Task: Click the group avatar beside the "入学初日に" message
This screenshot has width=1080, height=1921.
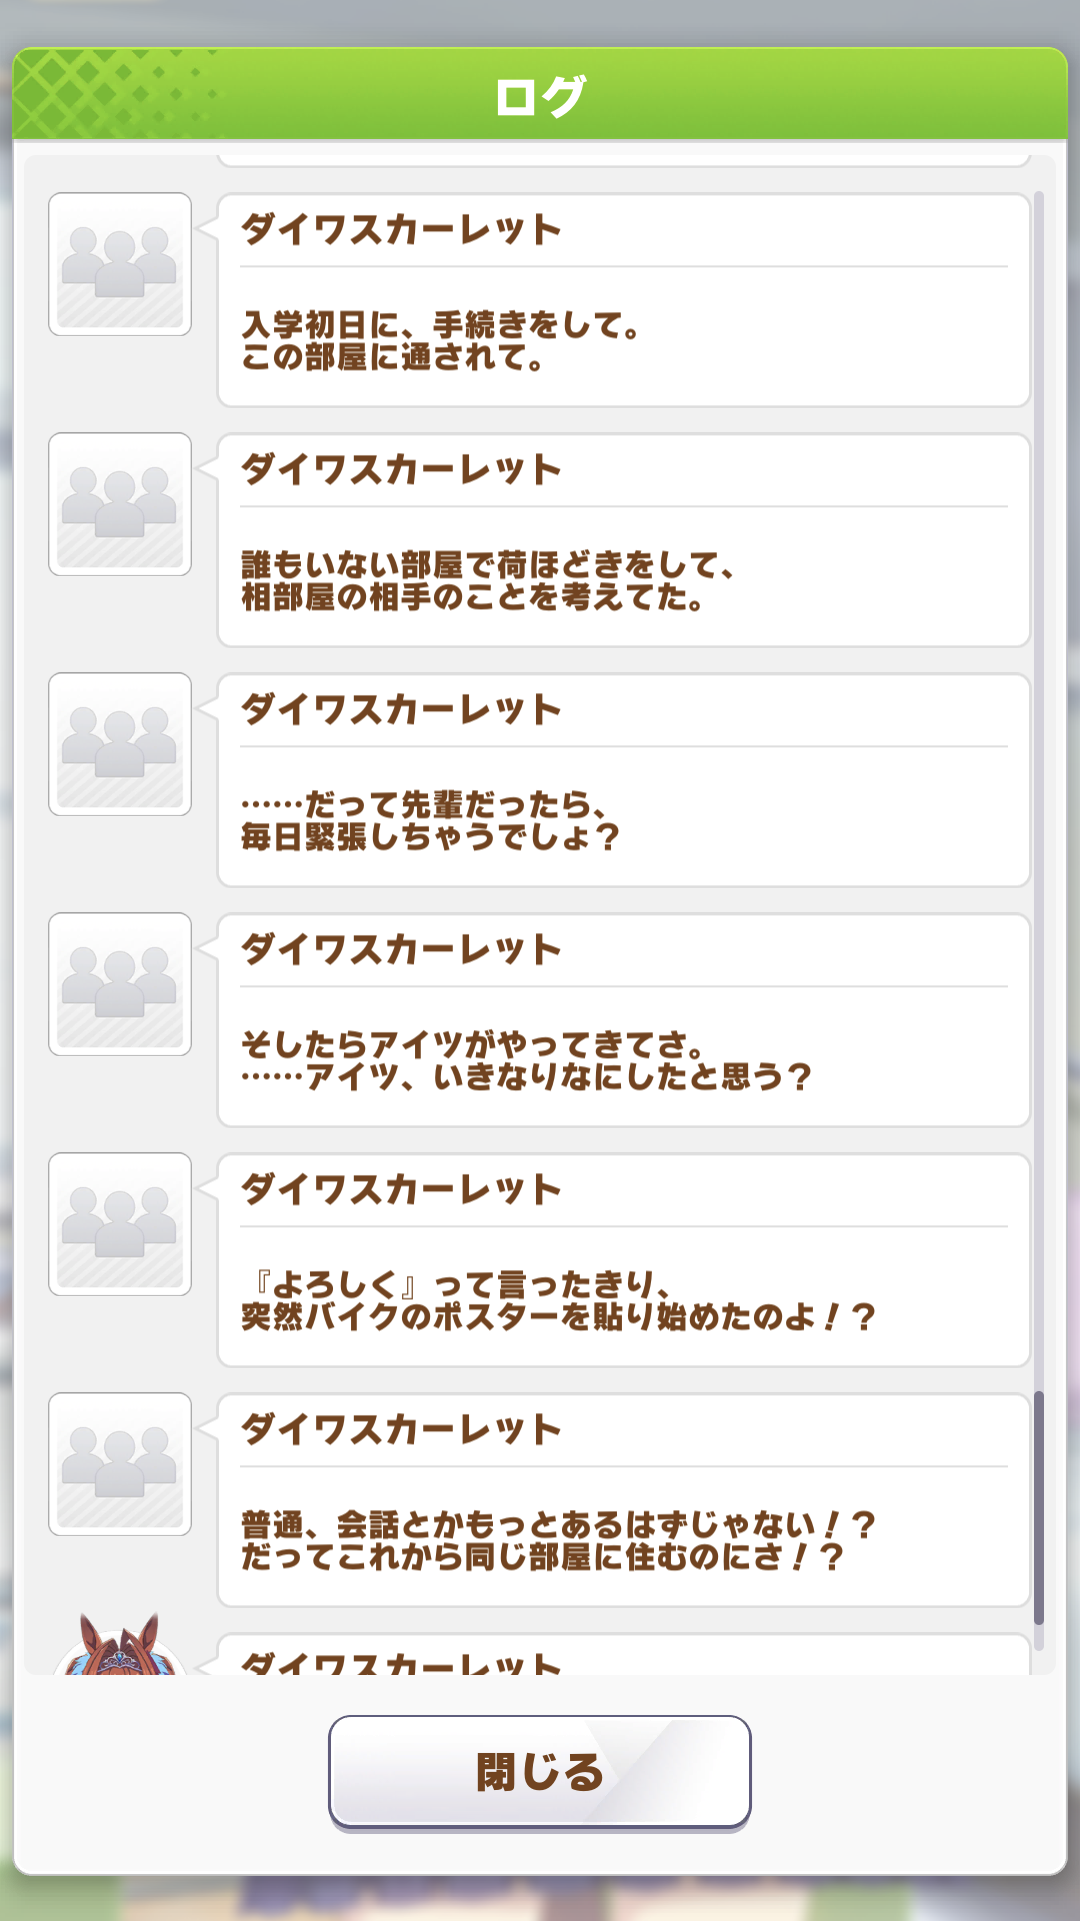Action: click(x=120, y=264)
